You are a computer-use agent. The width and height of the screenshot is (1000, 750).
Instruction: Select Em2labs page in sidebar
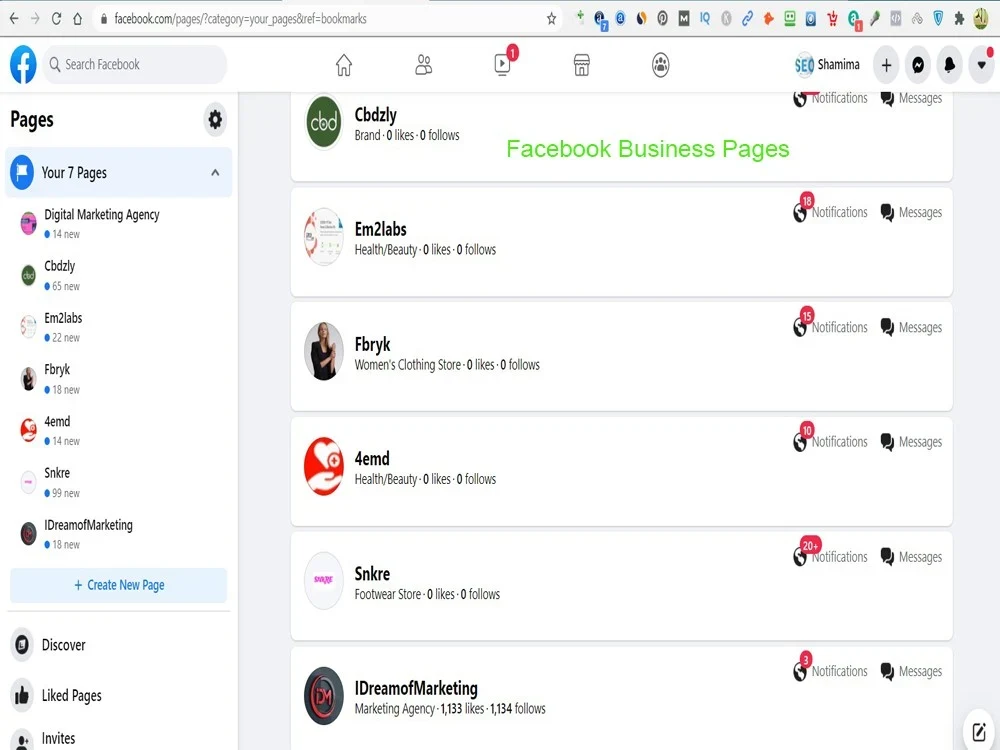click(119, 327)
